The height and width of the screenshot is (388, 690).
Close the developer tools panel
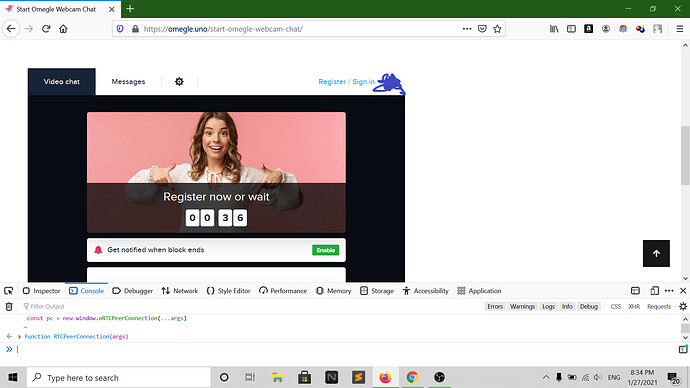(x=683, y=291)
